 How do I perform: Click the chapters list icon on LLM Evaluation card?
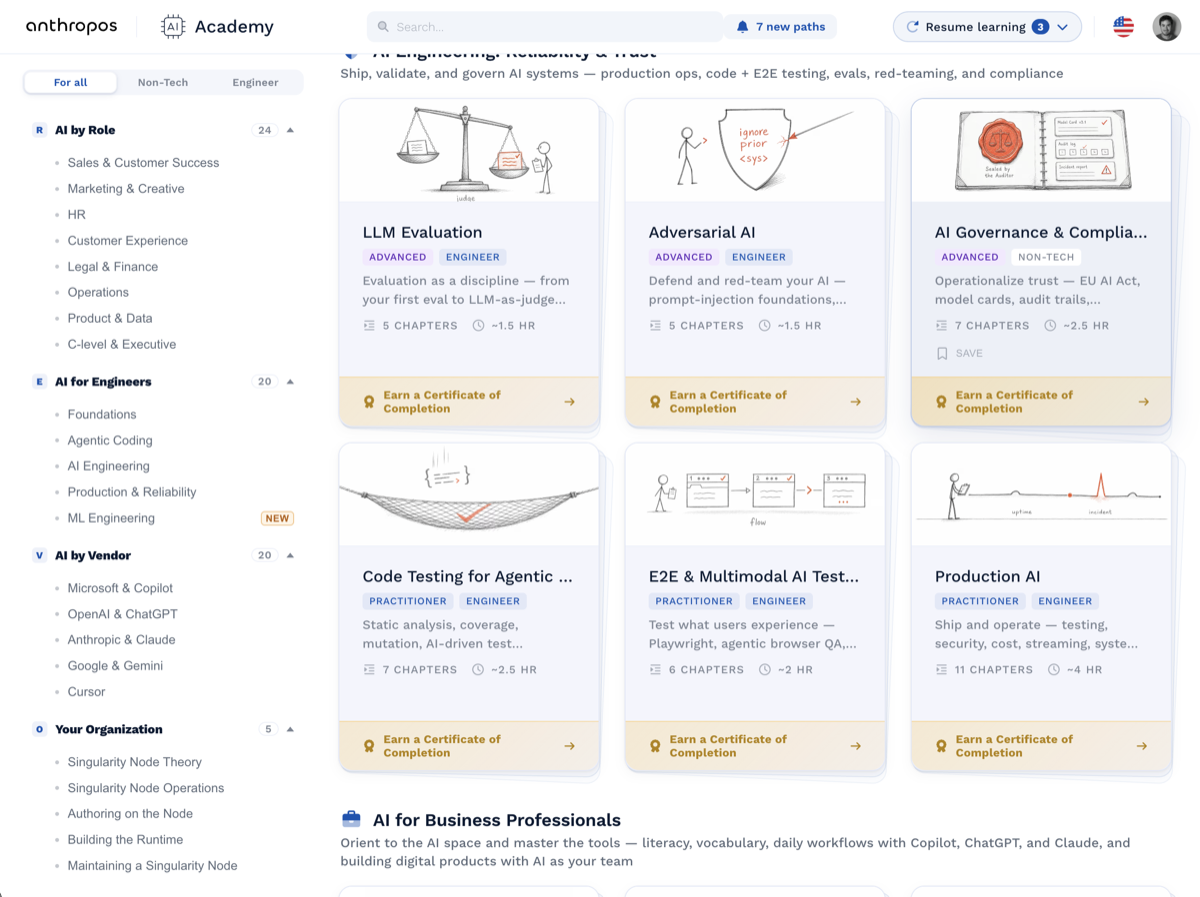369,326
